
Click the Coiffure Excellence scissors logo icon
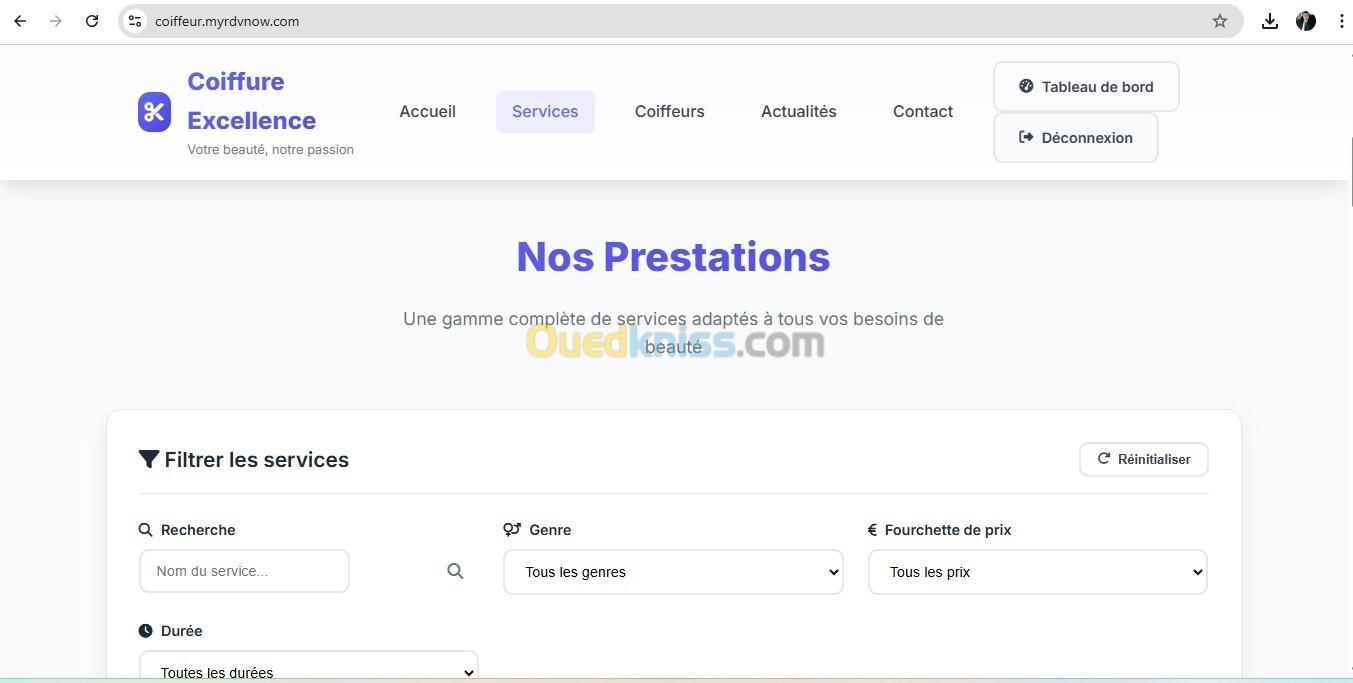154,112
